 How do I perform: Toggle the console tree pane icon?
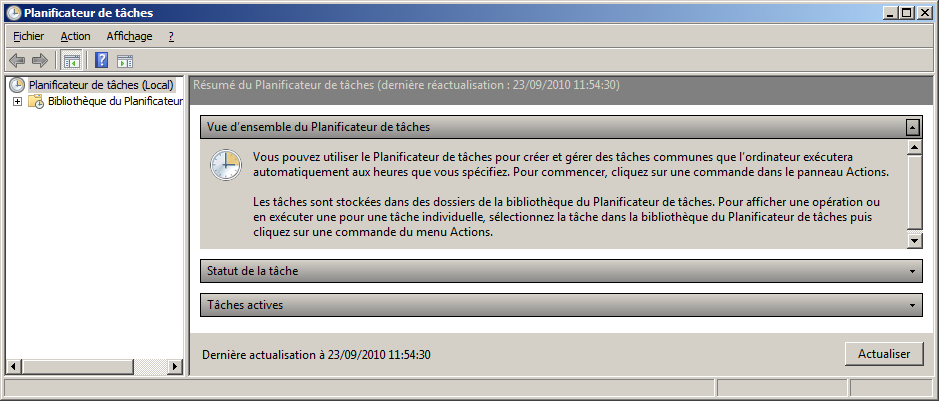pyautogui.click(x=71, y=61)
